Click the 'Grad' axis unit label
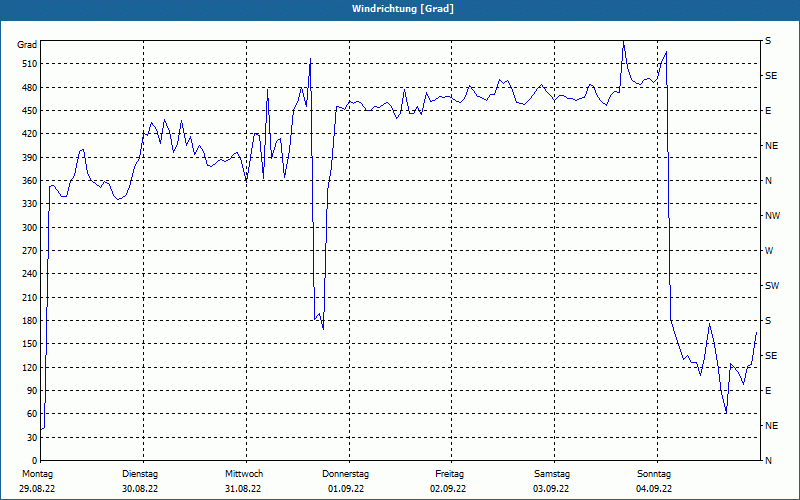 click(x=27, y=45)
